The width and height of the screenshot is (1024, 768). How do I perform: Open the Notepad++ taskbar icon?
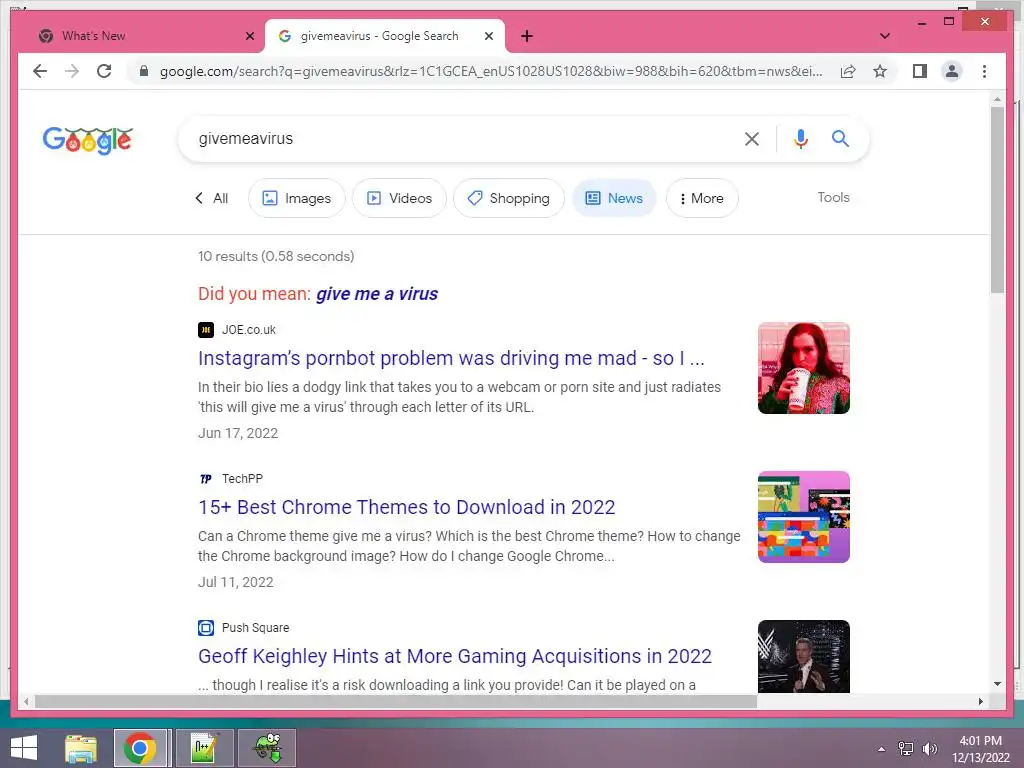pos(205,748)
